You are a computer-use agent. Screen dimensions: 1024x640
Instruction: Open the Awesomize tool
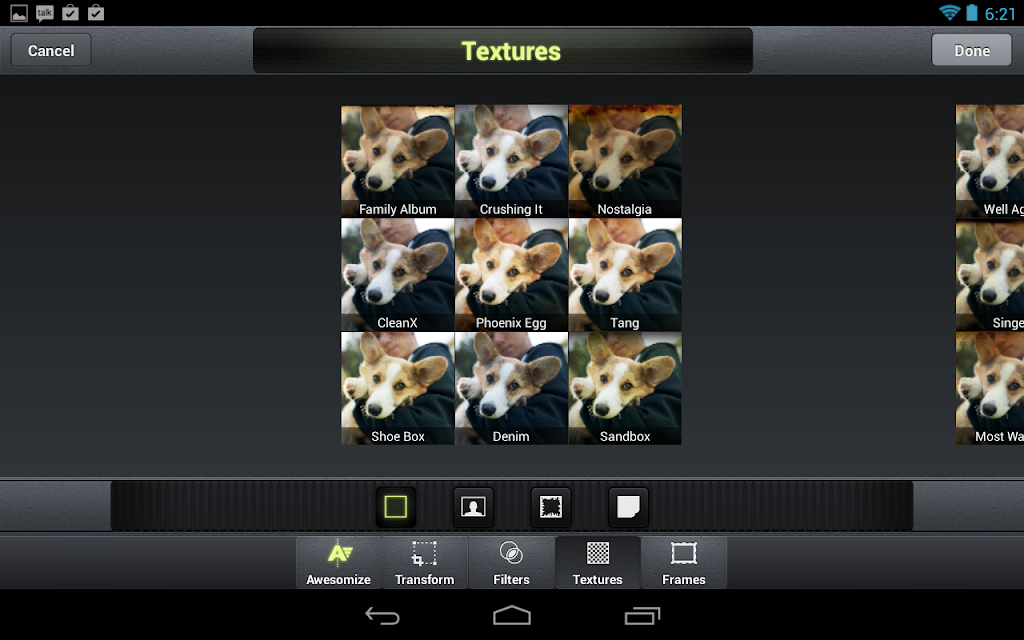pyautogui.click(x=338, y=563)
